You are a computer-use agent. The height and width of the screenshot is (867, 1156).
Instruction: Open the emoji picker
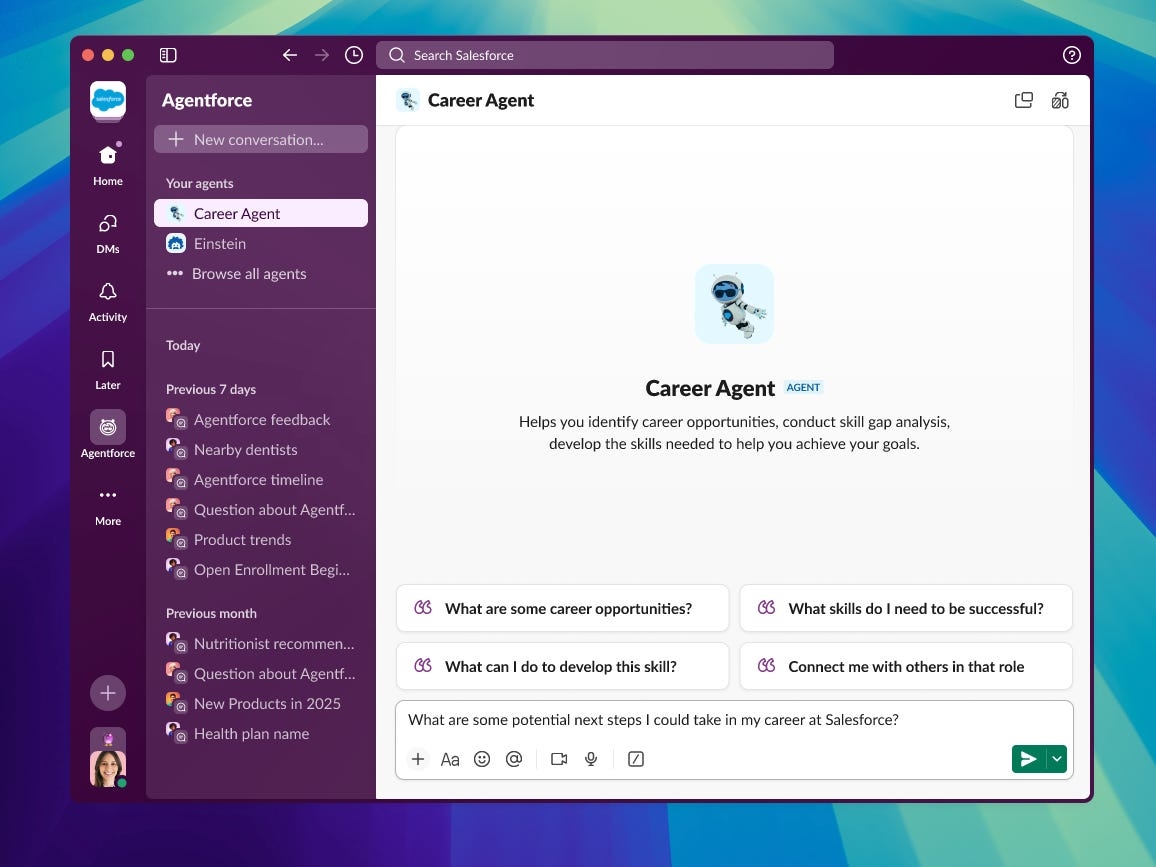[482, 759]
